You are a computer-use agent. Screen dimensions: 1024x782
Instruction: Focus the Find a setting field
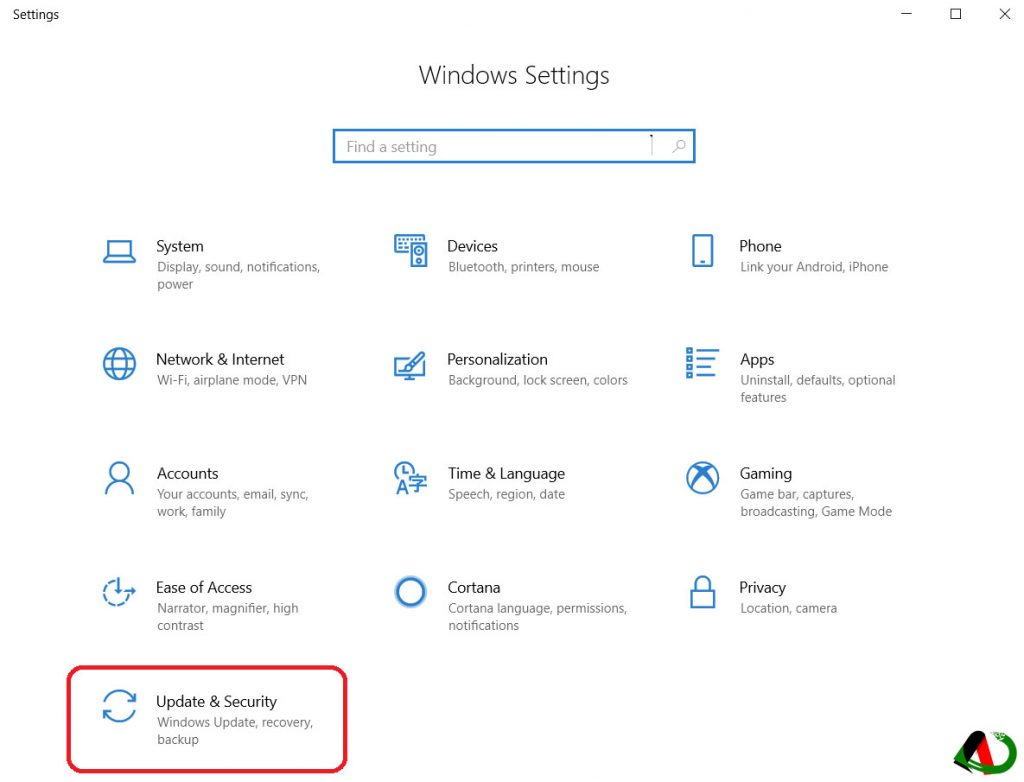[x=514, y=146]
